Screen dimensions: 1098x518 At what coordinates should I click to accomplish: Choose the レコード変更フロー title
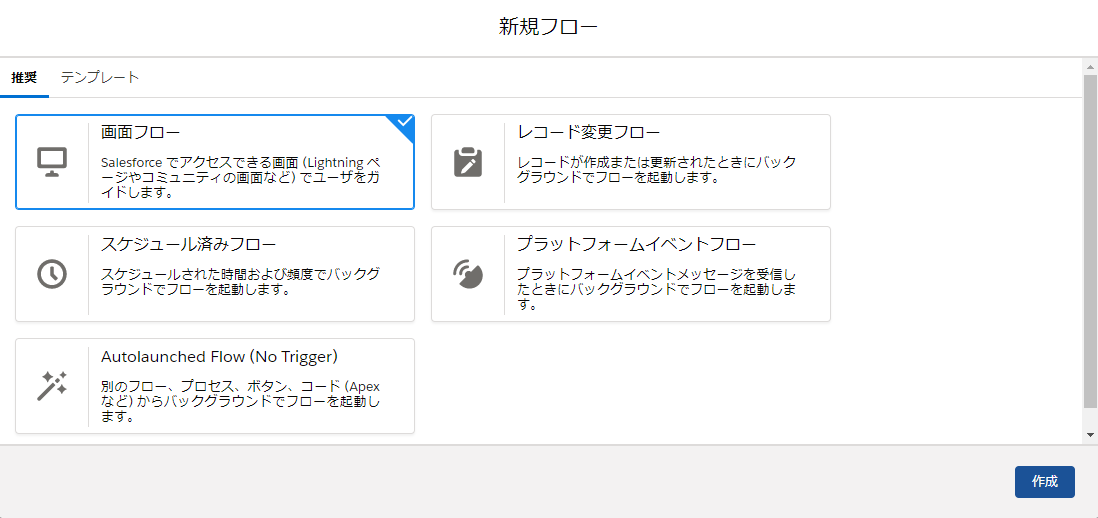pyautogui.click(x=589, y=132)
